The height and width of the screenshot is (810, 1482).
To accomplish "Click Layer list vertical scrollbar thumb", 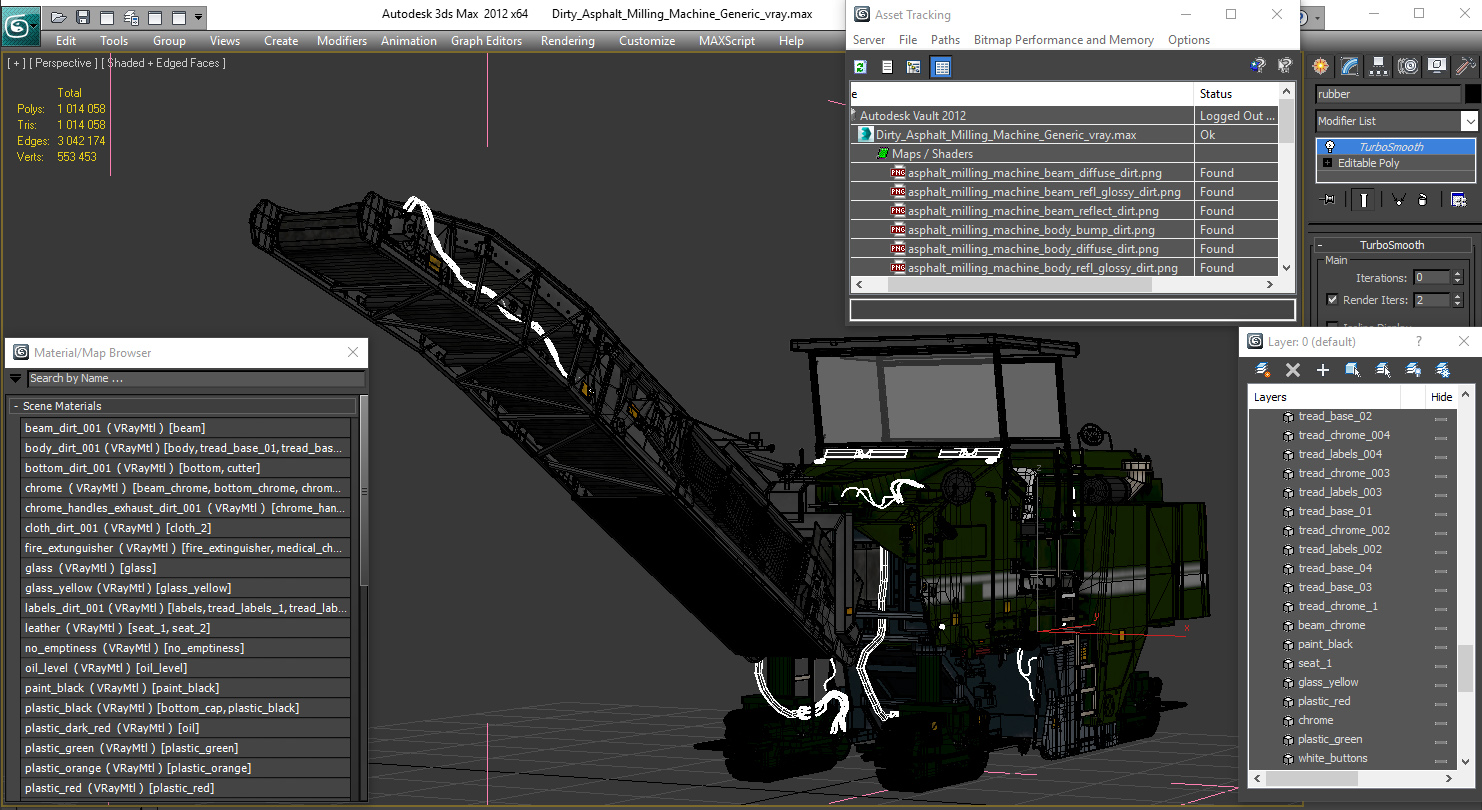I will [x=1465, y=668].
